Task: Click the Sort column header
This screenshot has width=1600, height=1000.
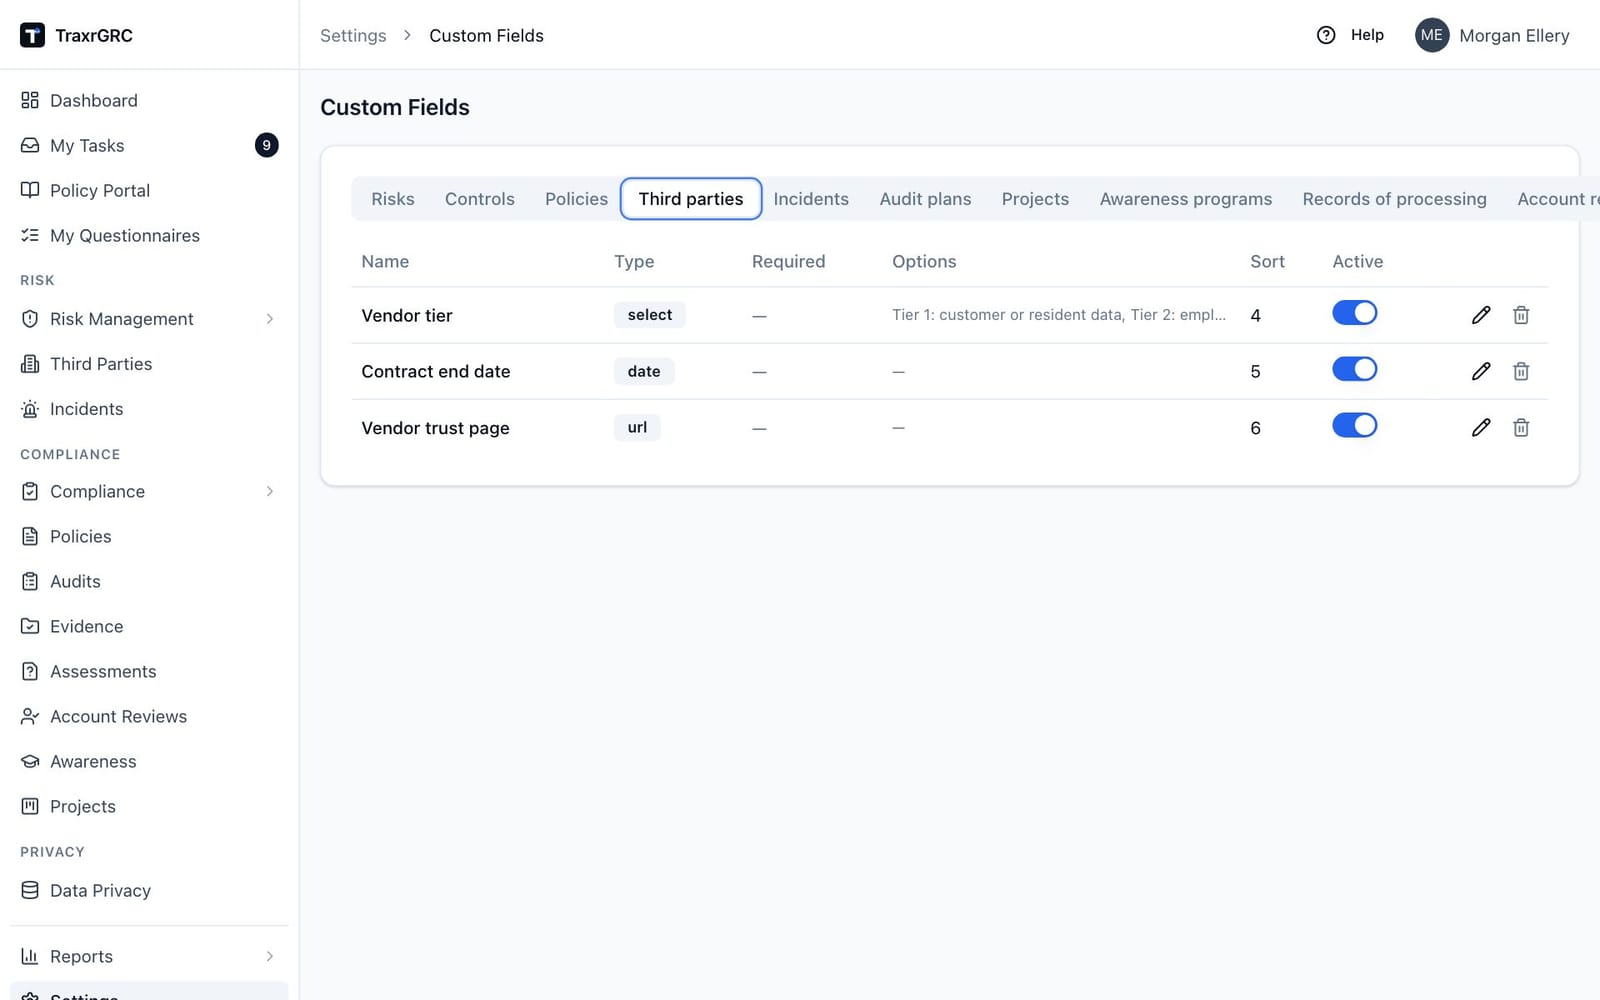Action: tap(1267, 261)
